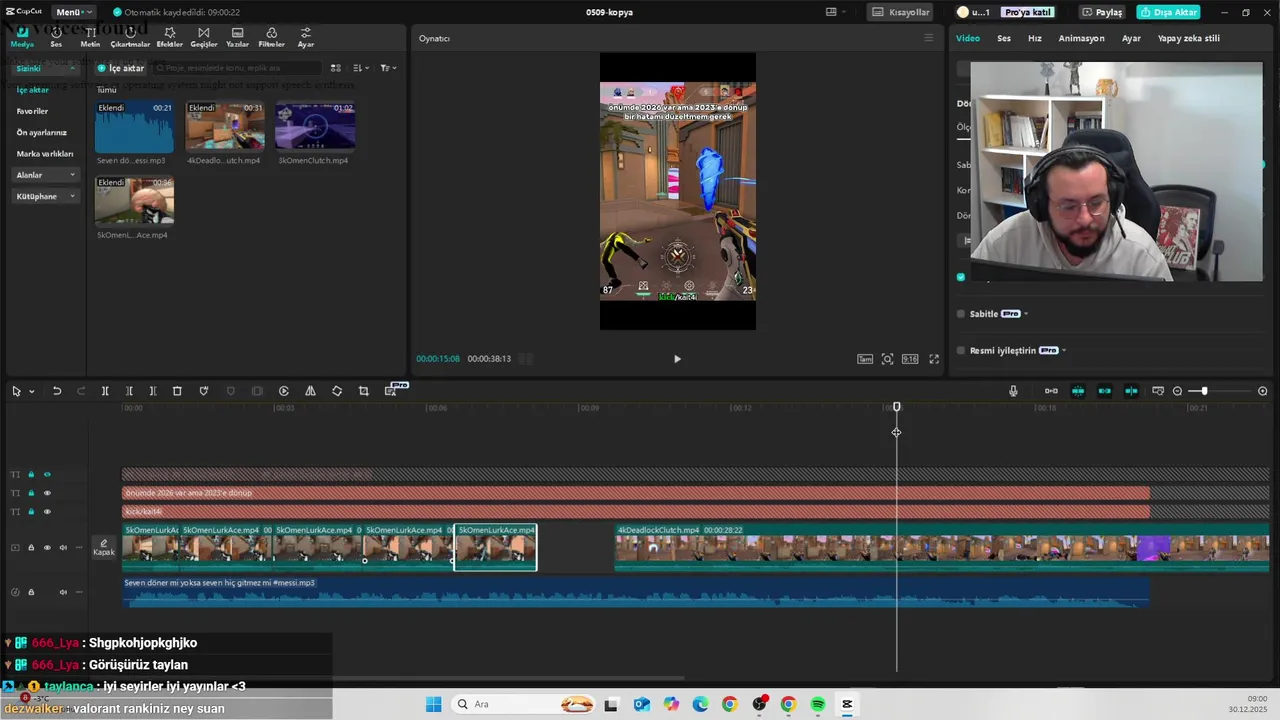This screenshot has width=1280, height=720.
Task: Play the preview in the player
Action: click(677, 359)
